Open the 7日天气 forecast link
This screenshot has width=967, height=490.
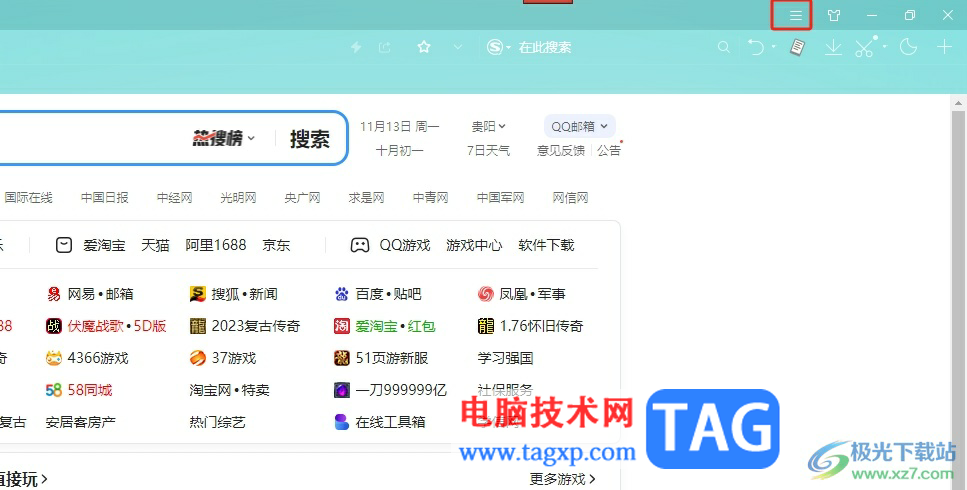tap(488, 150)
